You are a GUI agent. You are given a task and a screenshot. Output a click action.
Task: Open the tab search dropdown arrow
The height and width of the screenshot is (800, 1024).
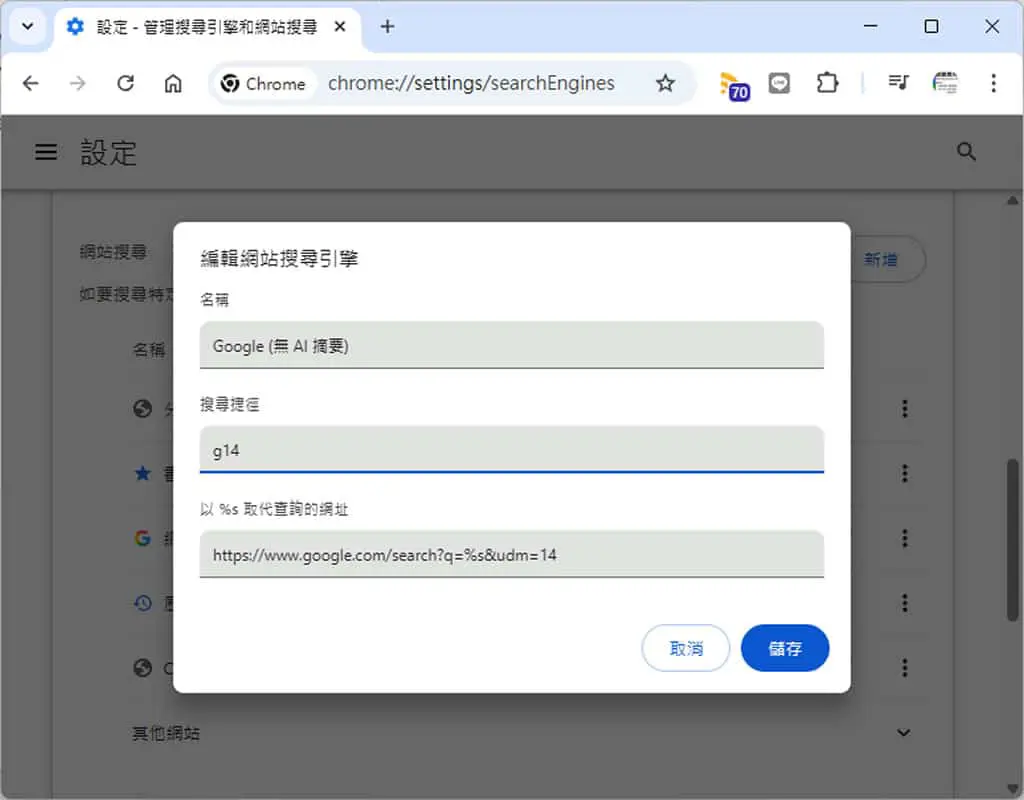pos(27,27)
